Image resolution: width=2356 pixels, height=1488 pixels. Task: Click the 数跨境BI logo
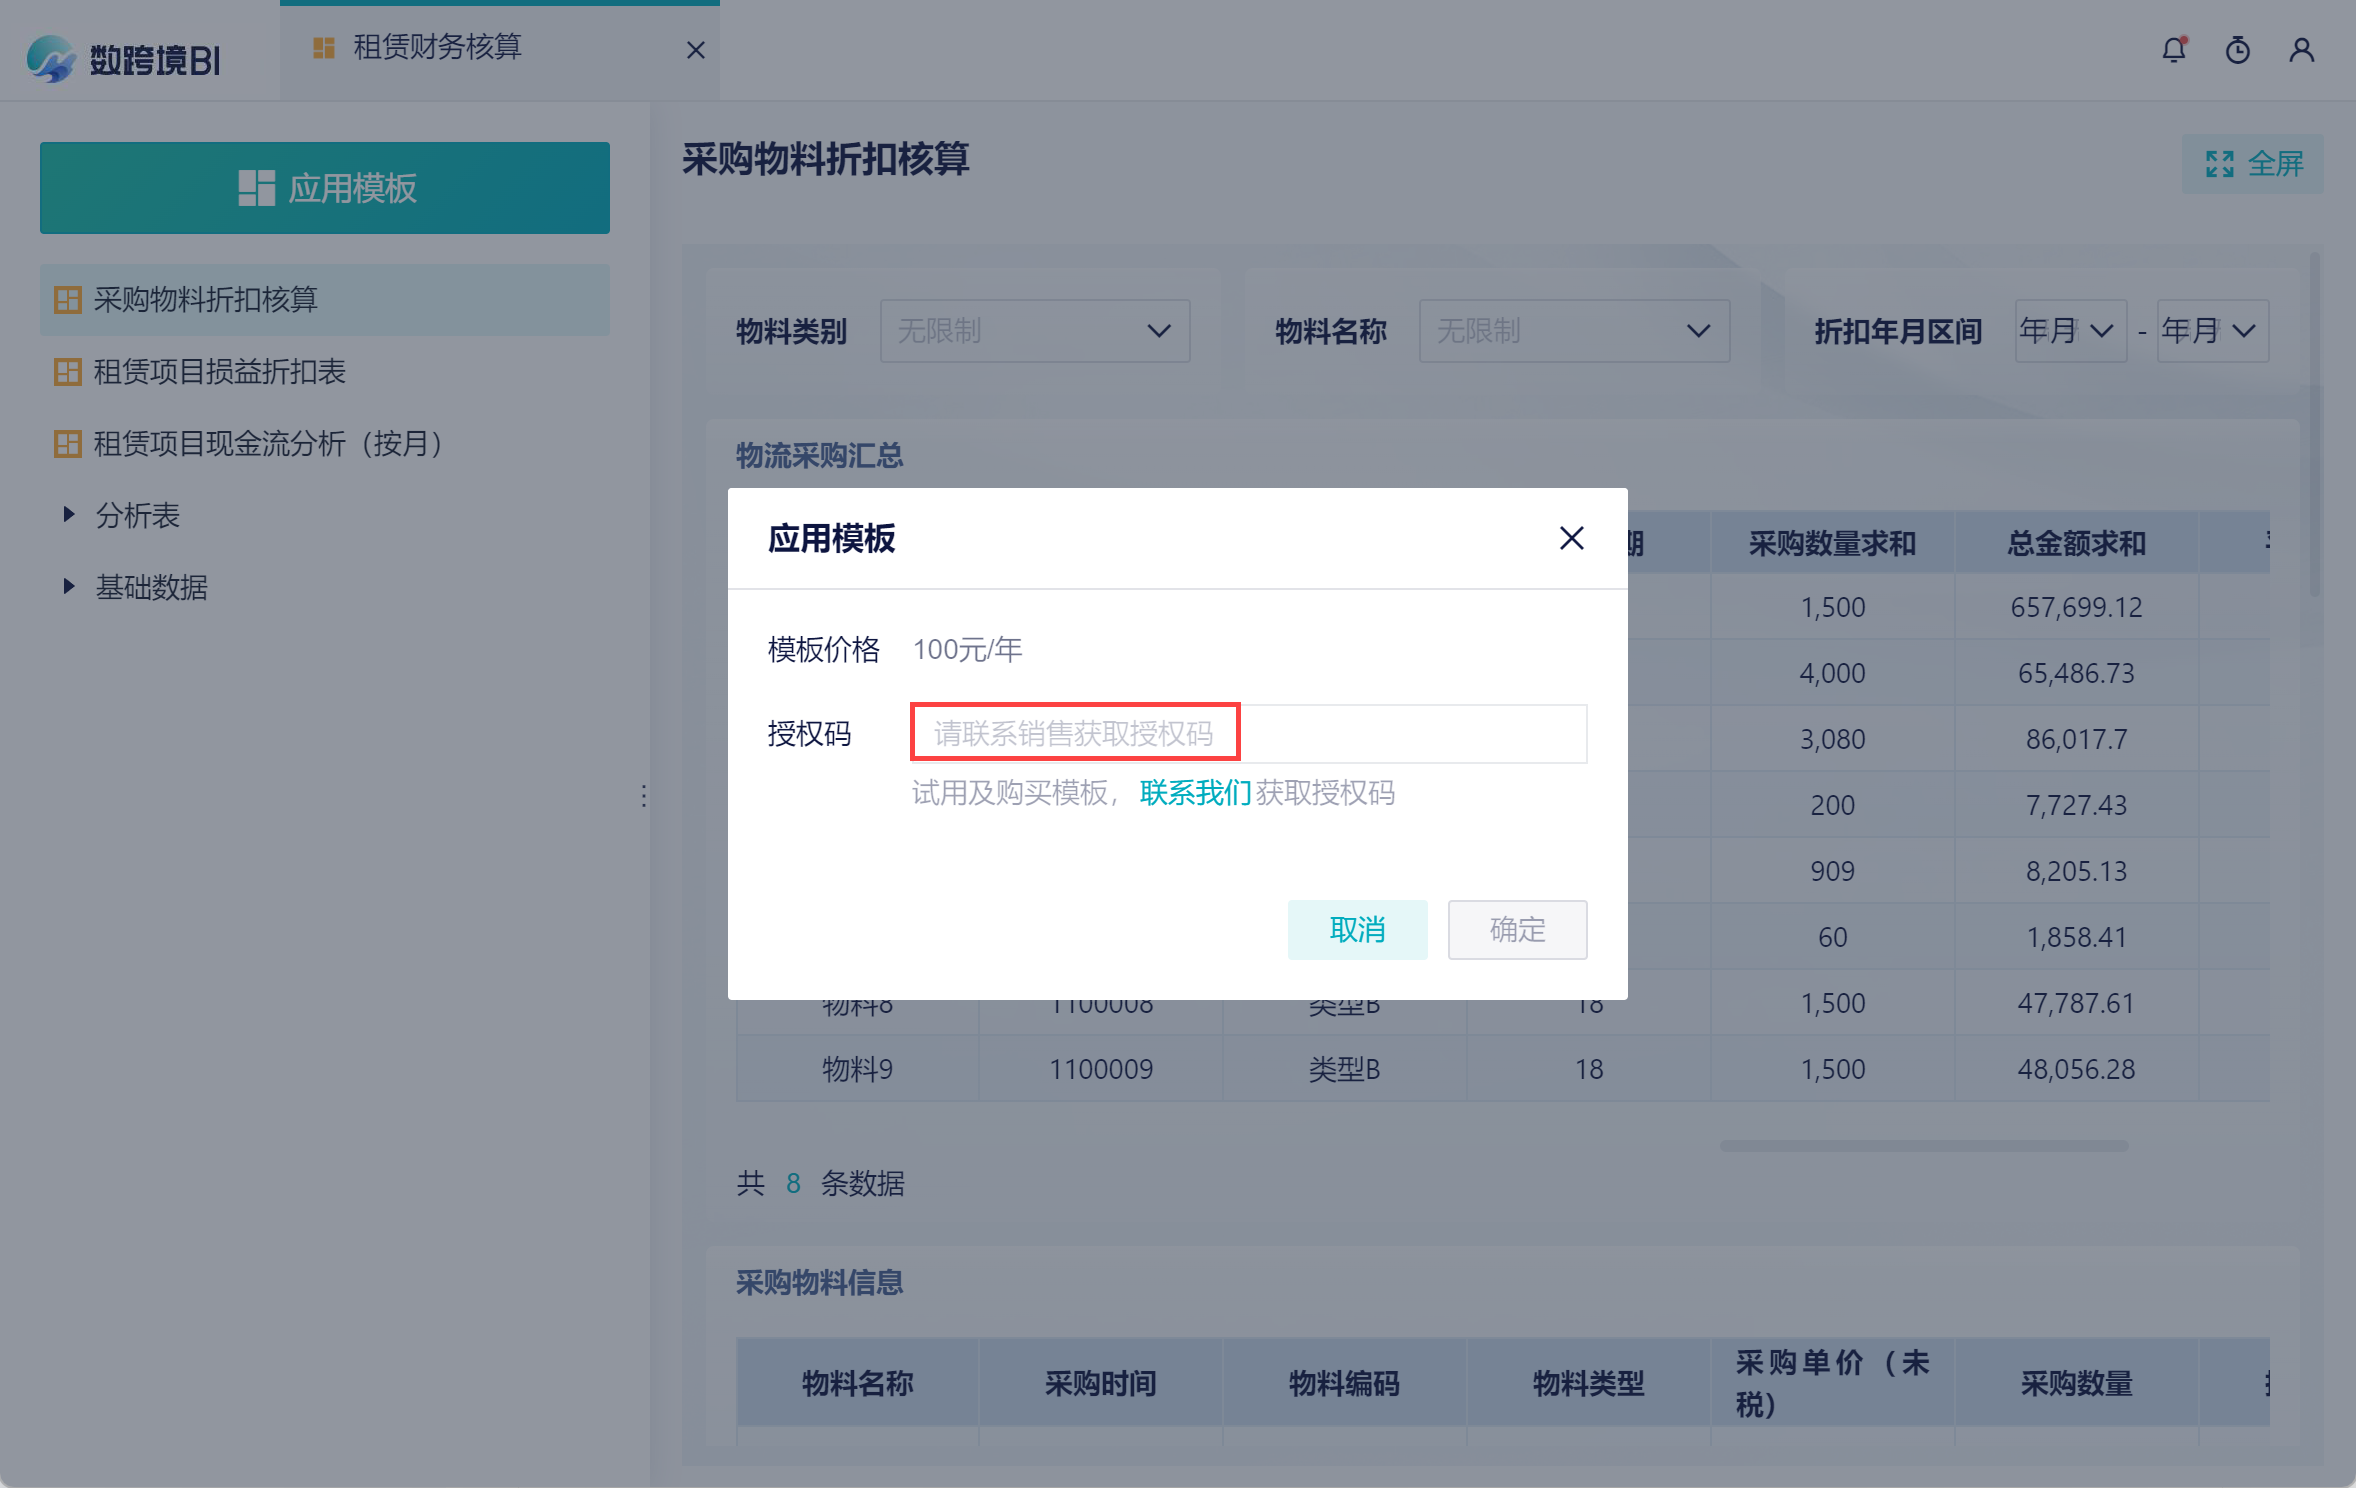pos(123,58)
